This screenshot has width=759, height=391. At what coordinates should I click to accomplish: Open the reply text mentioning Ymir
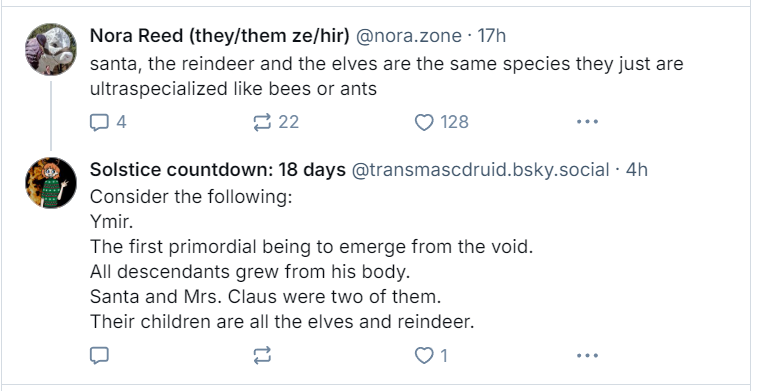311,259
